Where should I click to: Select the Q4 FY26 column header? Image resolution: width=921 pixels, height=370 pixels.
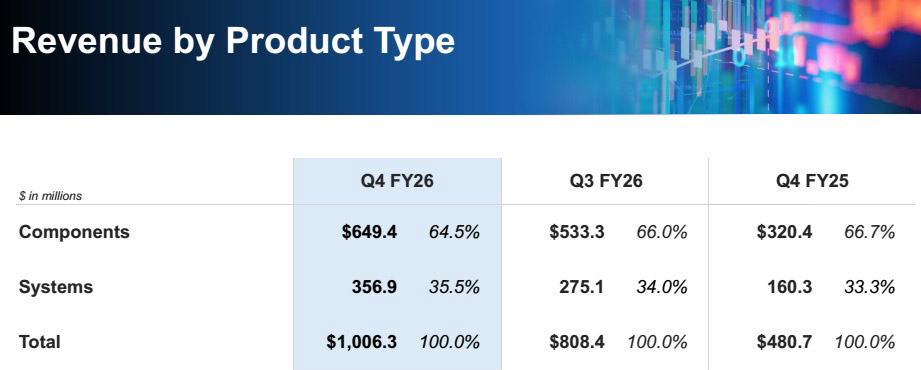pyautogui.click(x=397, y=181)
